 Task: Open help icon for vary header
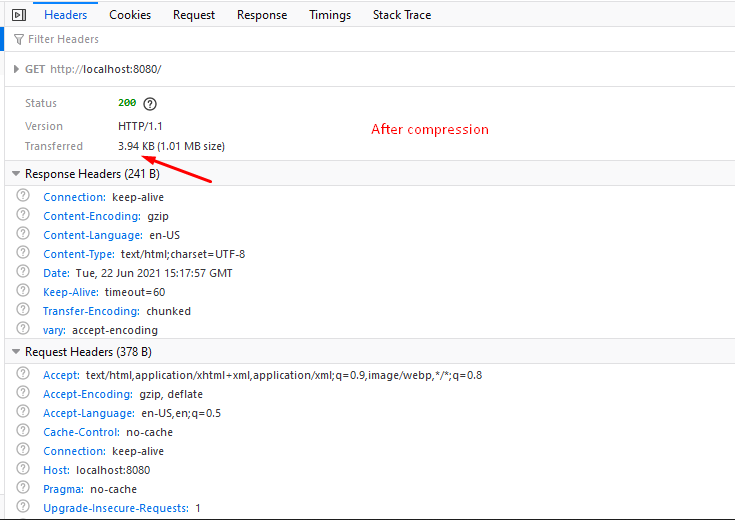(22, 328)
